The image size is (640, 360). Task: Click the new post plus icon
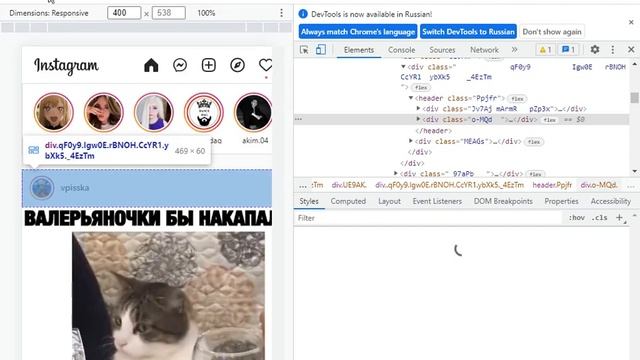click(x=209, y=65)
